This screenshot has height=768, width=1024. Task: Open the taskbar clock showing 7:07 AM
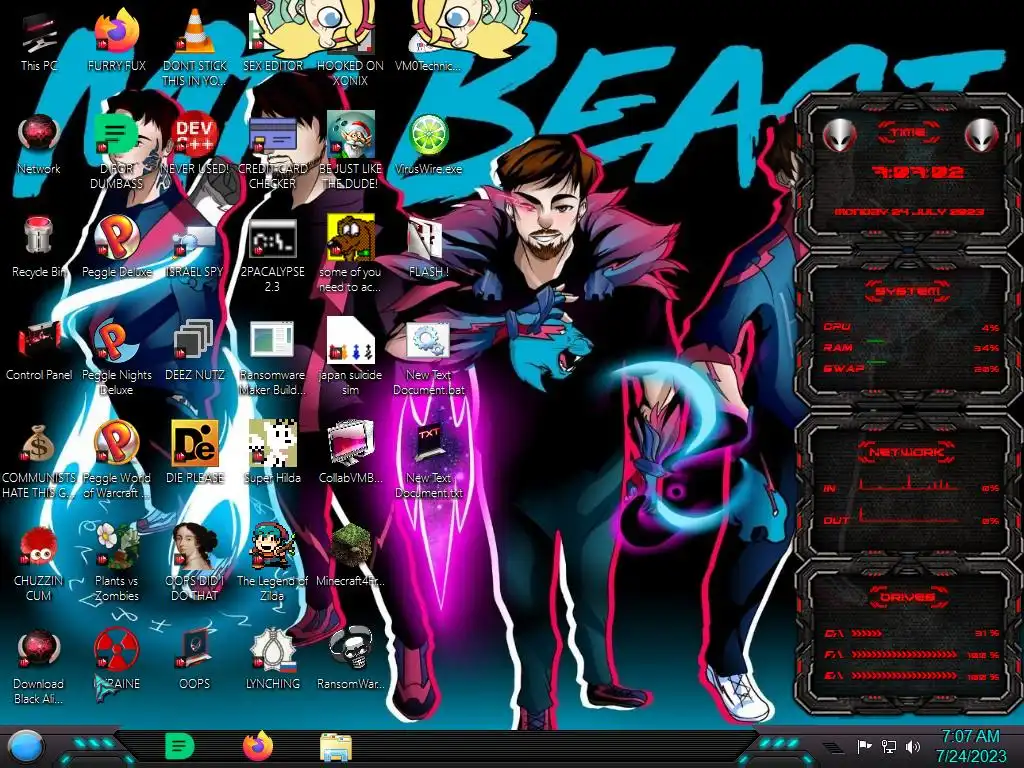pos(970,746)
